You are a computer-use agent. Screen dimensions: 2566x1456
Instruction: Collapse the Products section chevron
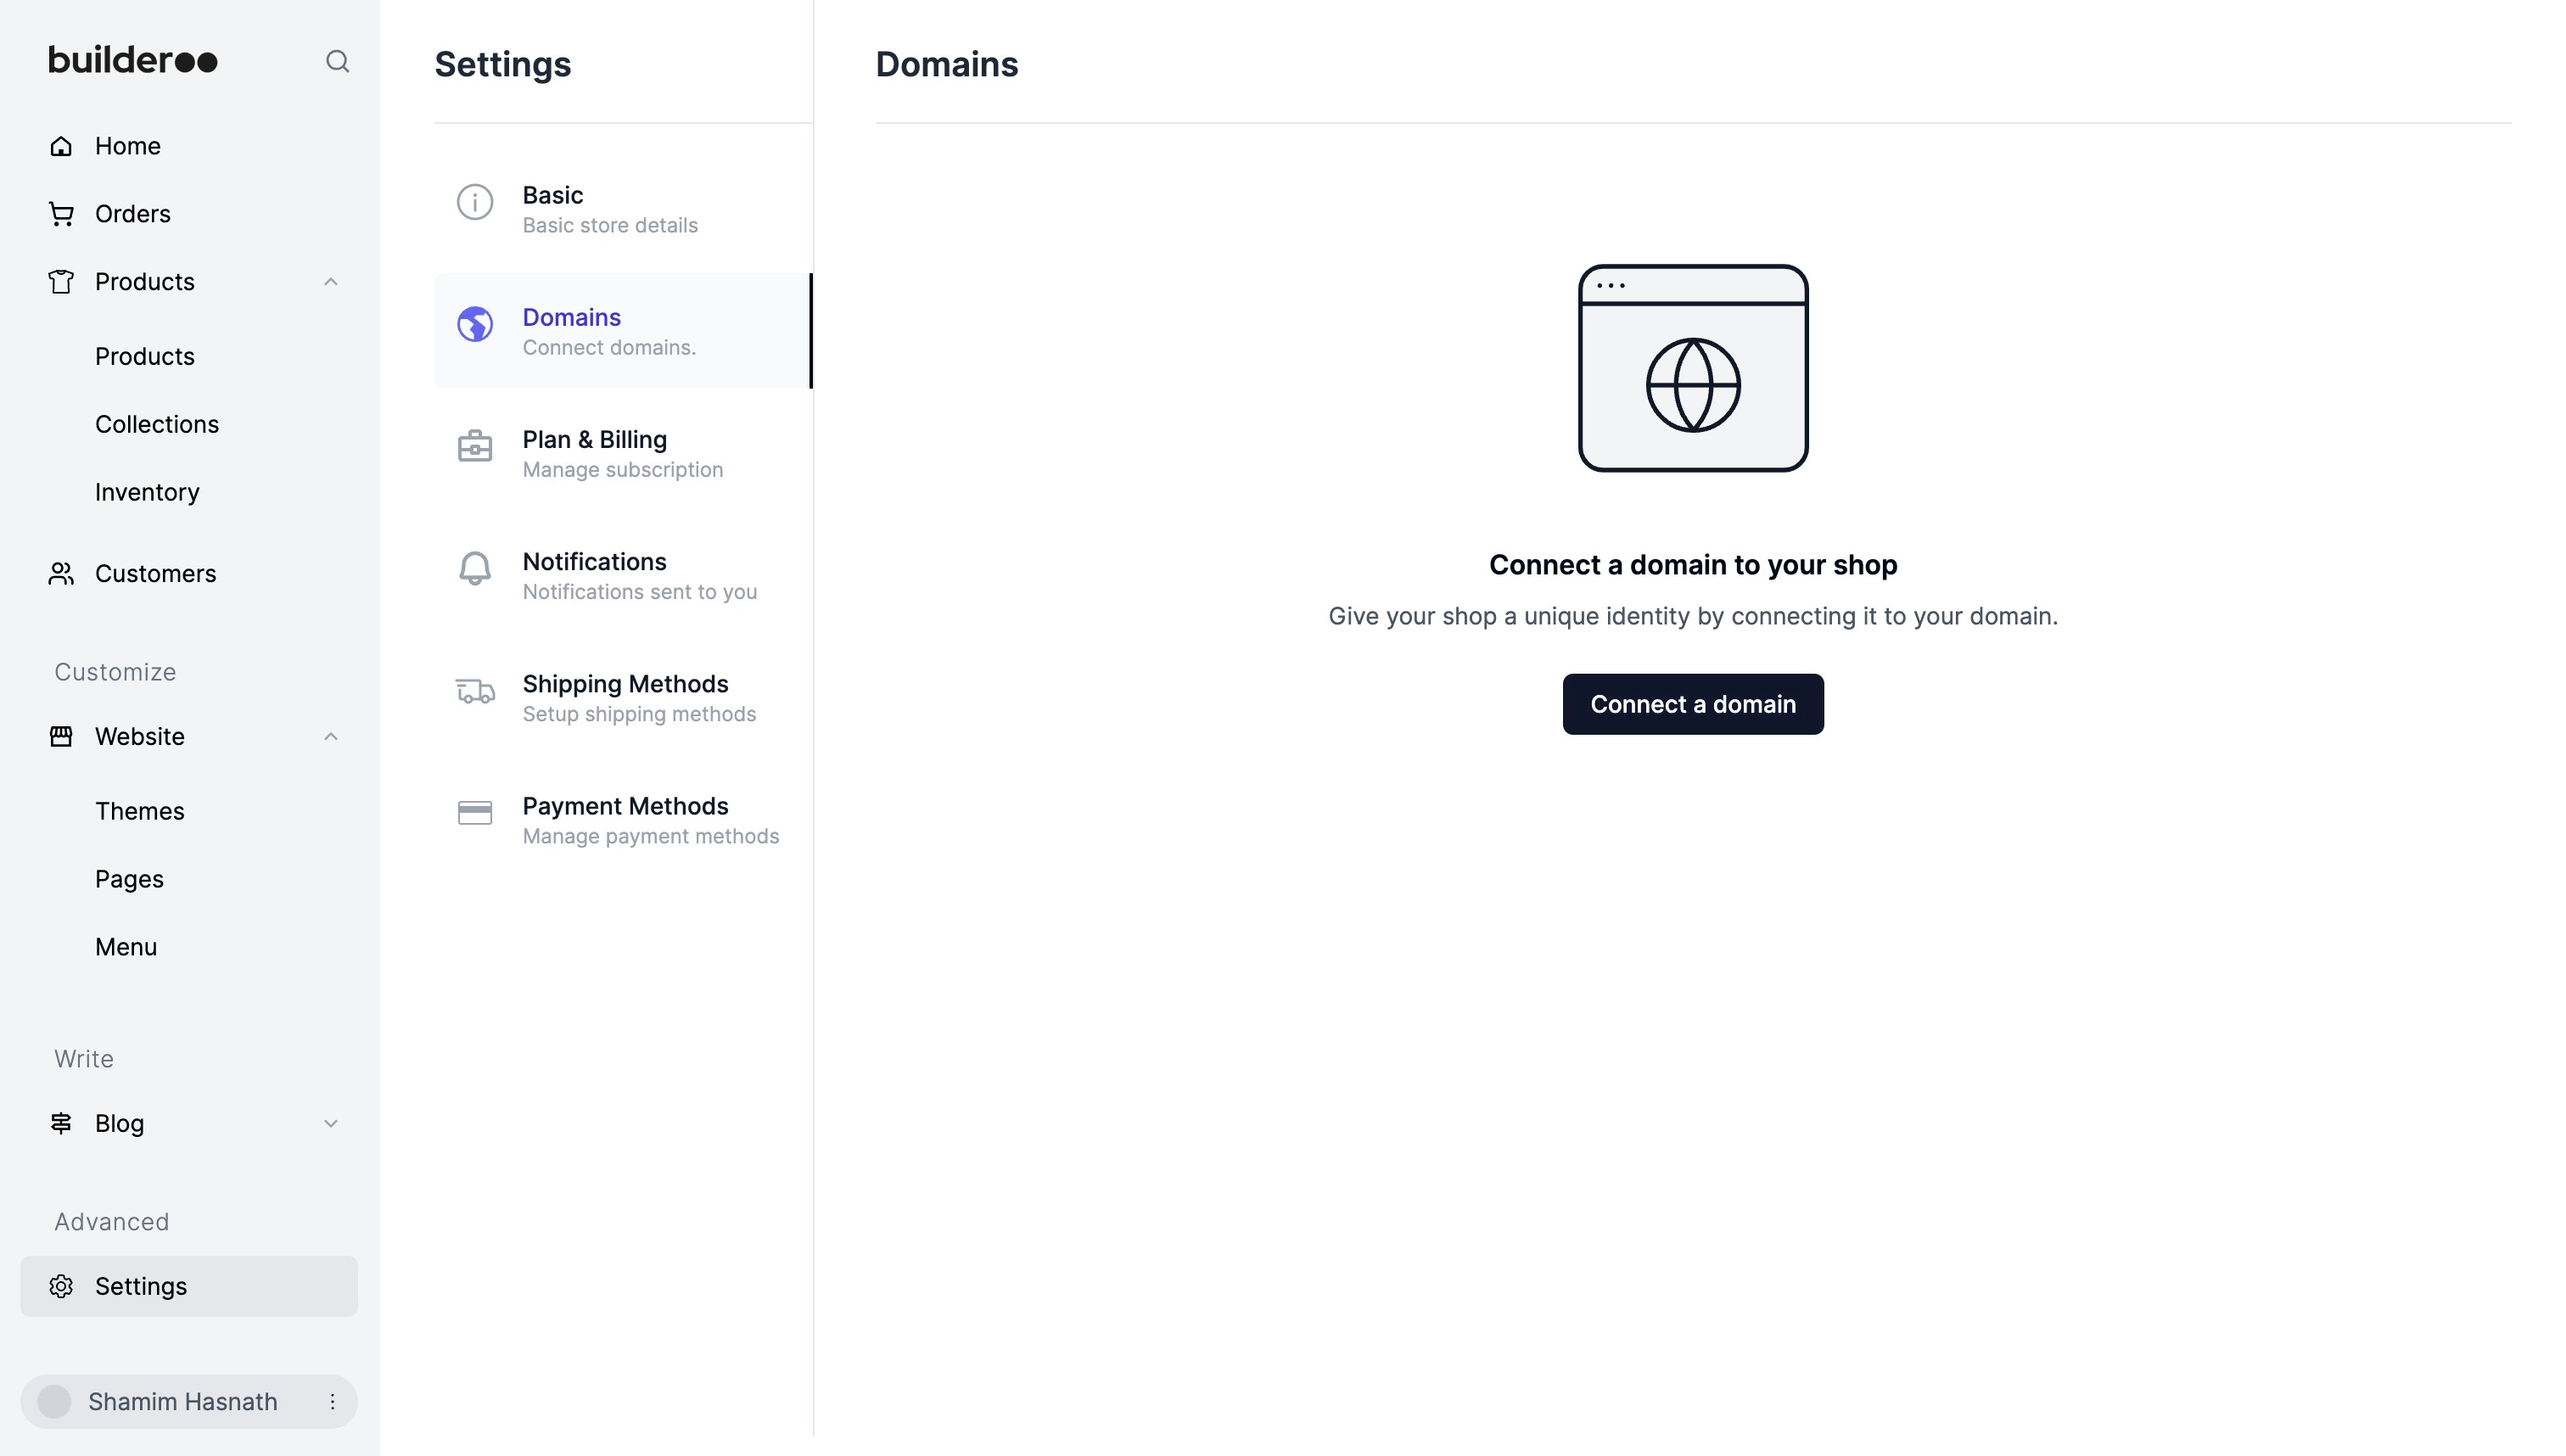coord(331,282)
